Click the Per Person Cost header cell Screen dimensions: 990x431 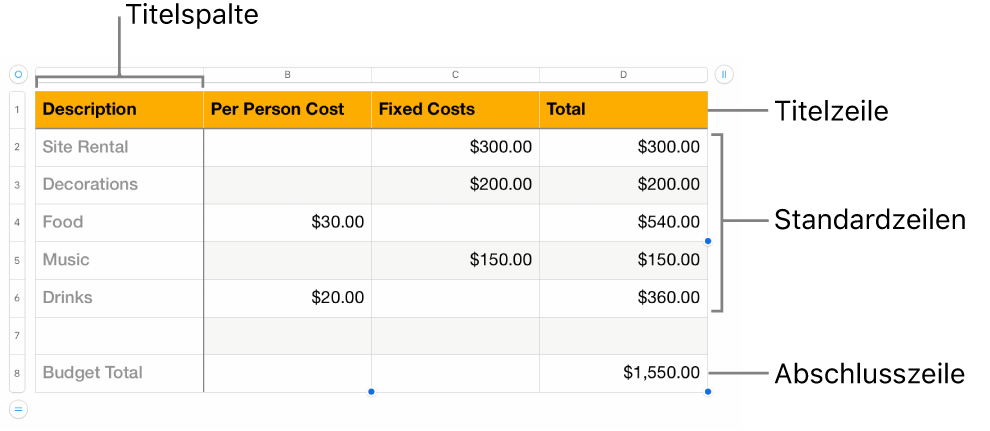click(287, 109)
